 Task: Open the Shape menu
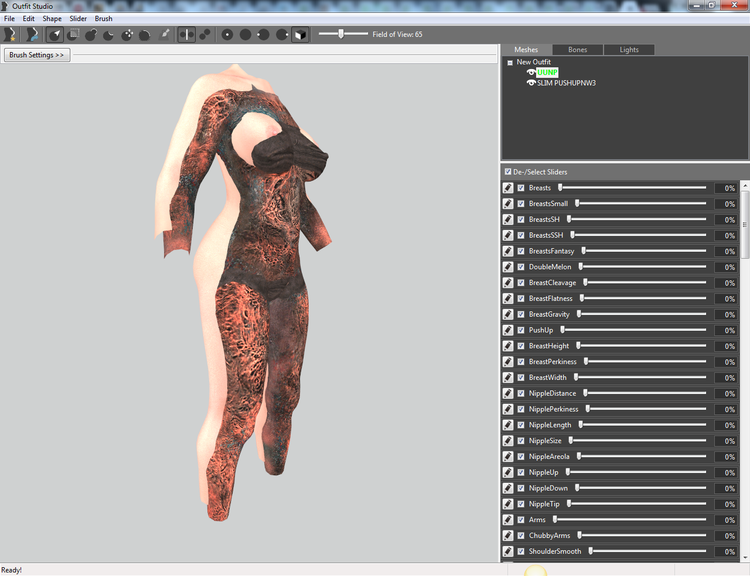click(52, 19)
